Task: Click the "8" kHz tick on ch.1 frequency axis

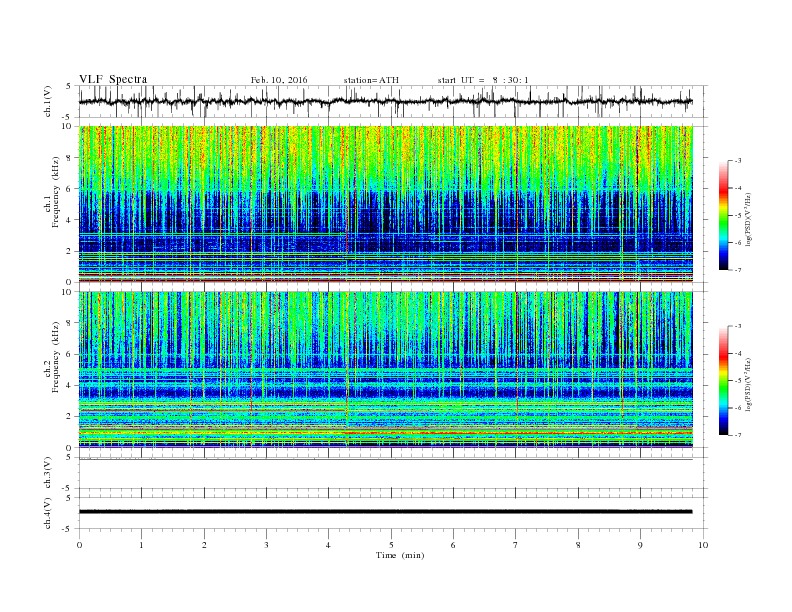Action: pos(69,158)
